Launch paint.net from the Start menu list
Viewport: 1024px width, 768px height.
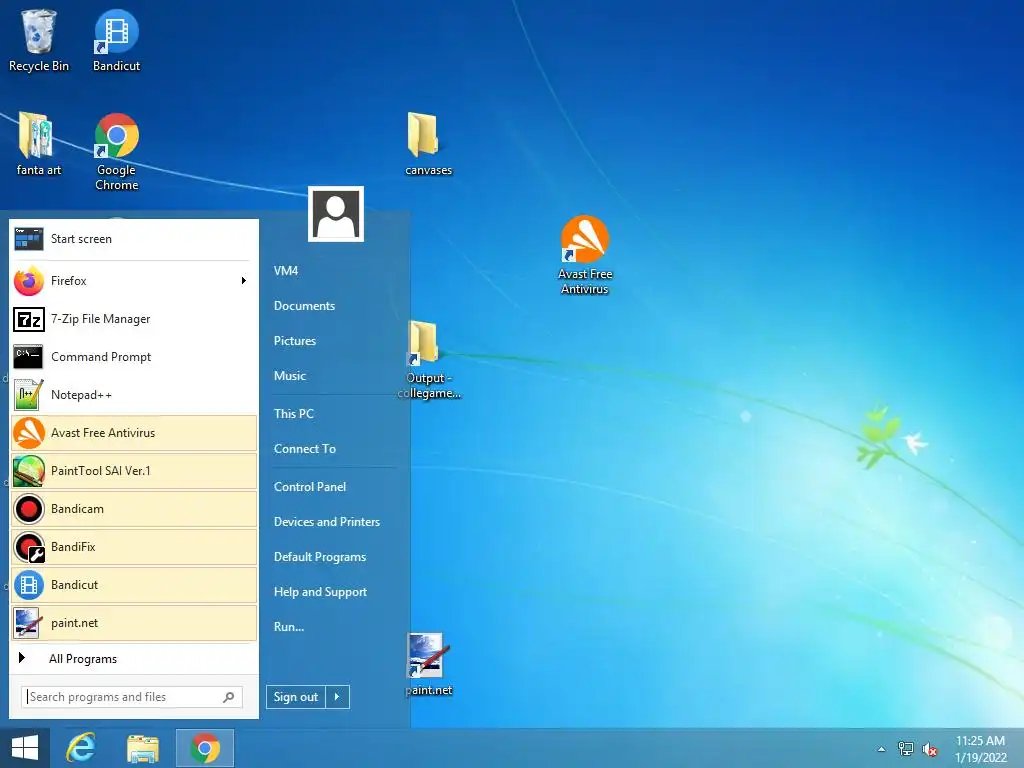click(x=134, y=623)
